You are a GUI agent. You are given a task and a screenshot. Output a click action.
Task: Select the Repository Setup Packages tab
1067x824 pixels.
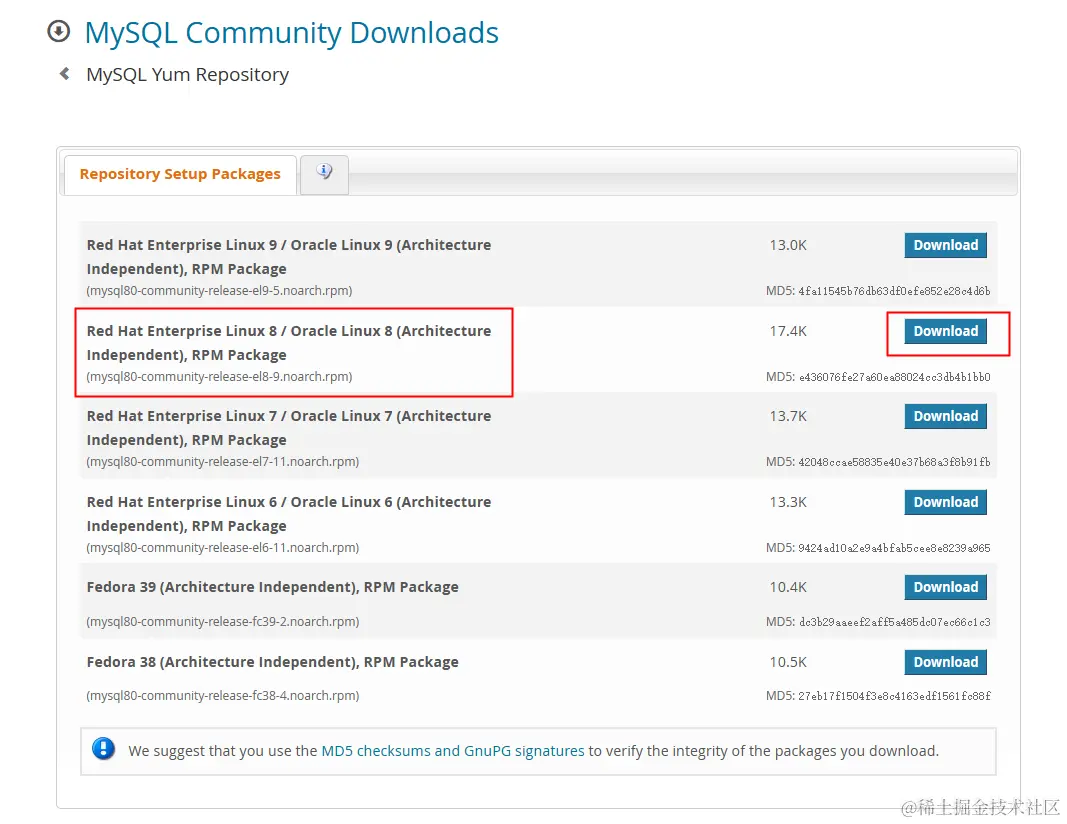(180, 174)
